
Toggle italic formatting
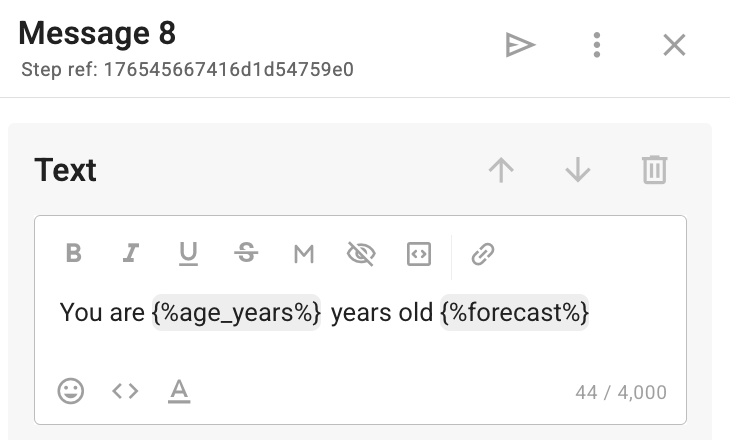[130, 254]
